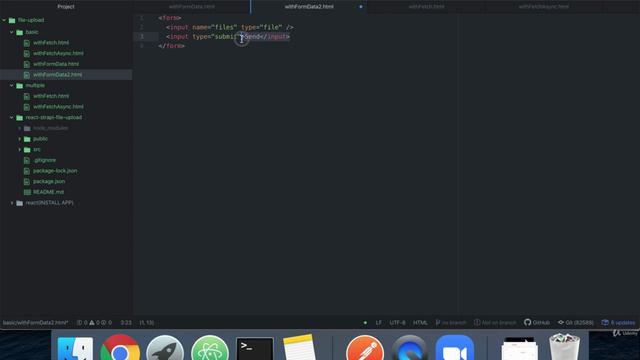This screenshot has height=360, width=640.
Task: Place cursor in the opening <form> tag
Action: (x=170, y=18)
